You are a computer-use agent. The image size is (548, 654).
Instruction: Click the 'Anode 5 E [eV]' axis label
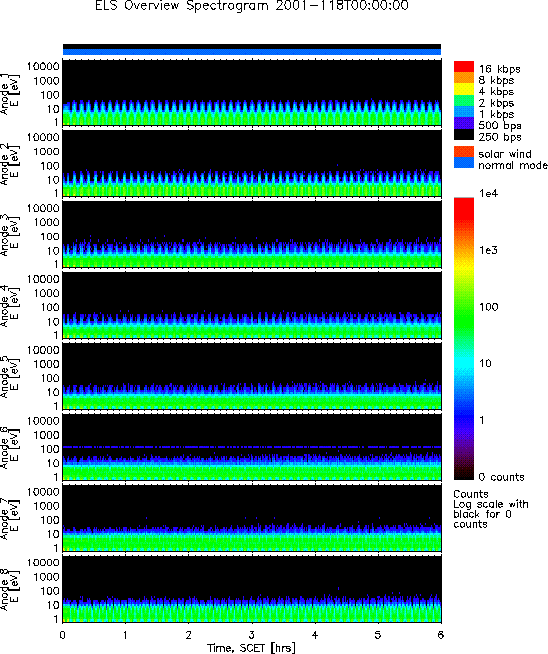coord(10,377)
